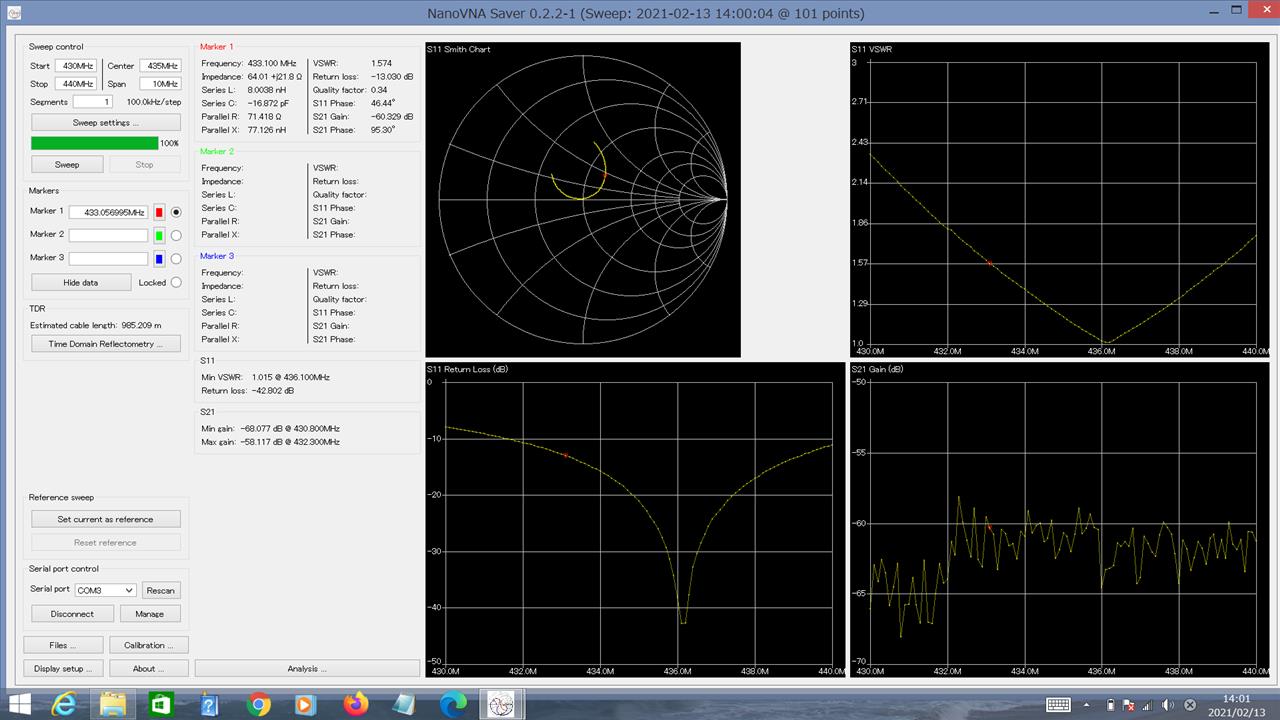This screenshot has height=720, width=1280.
Task: Start a sweep with the Sweep button
Action: 67,164
